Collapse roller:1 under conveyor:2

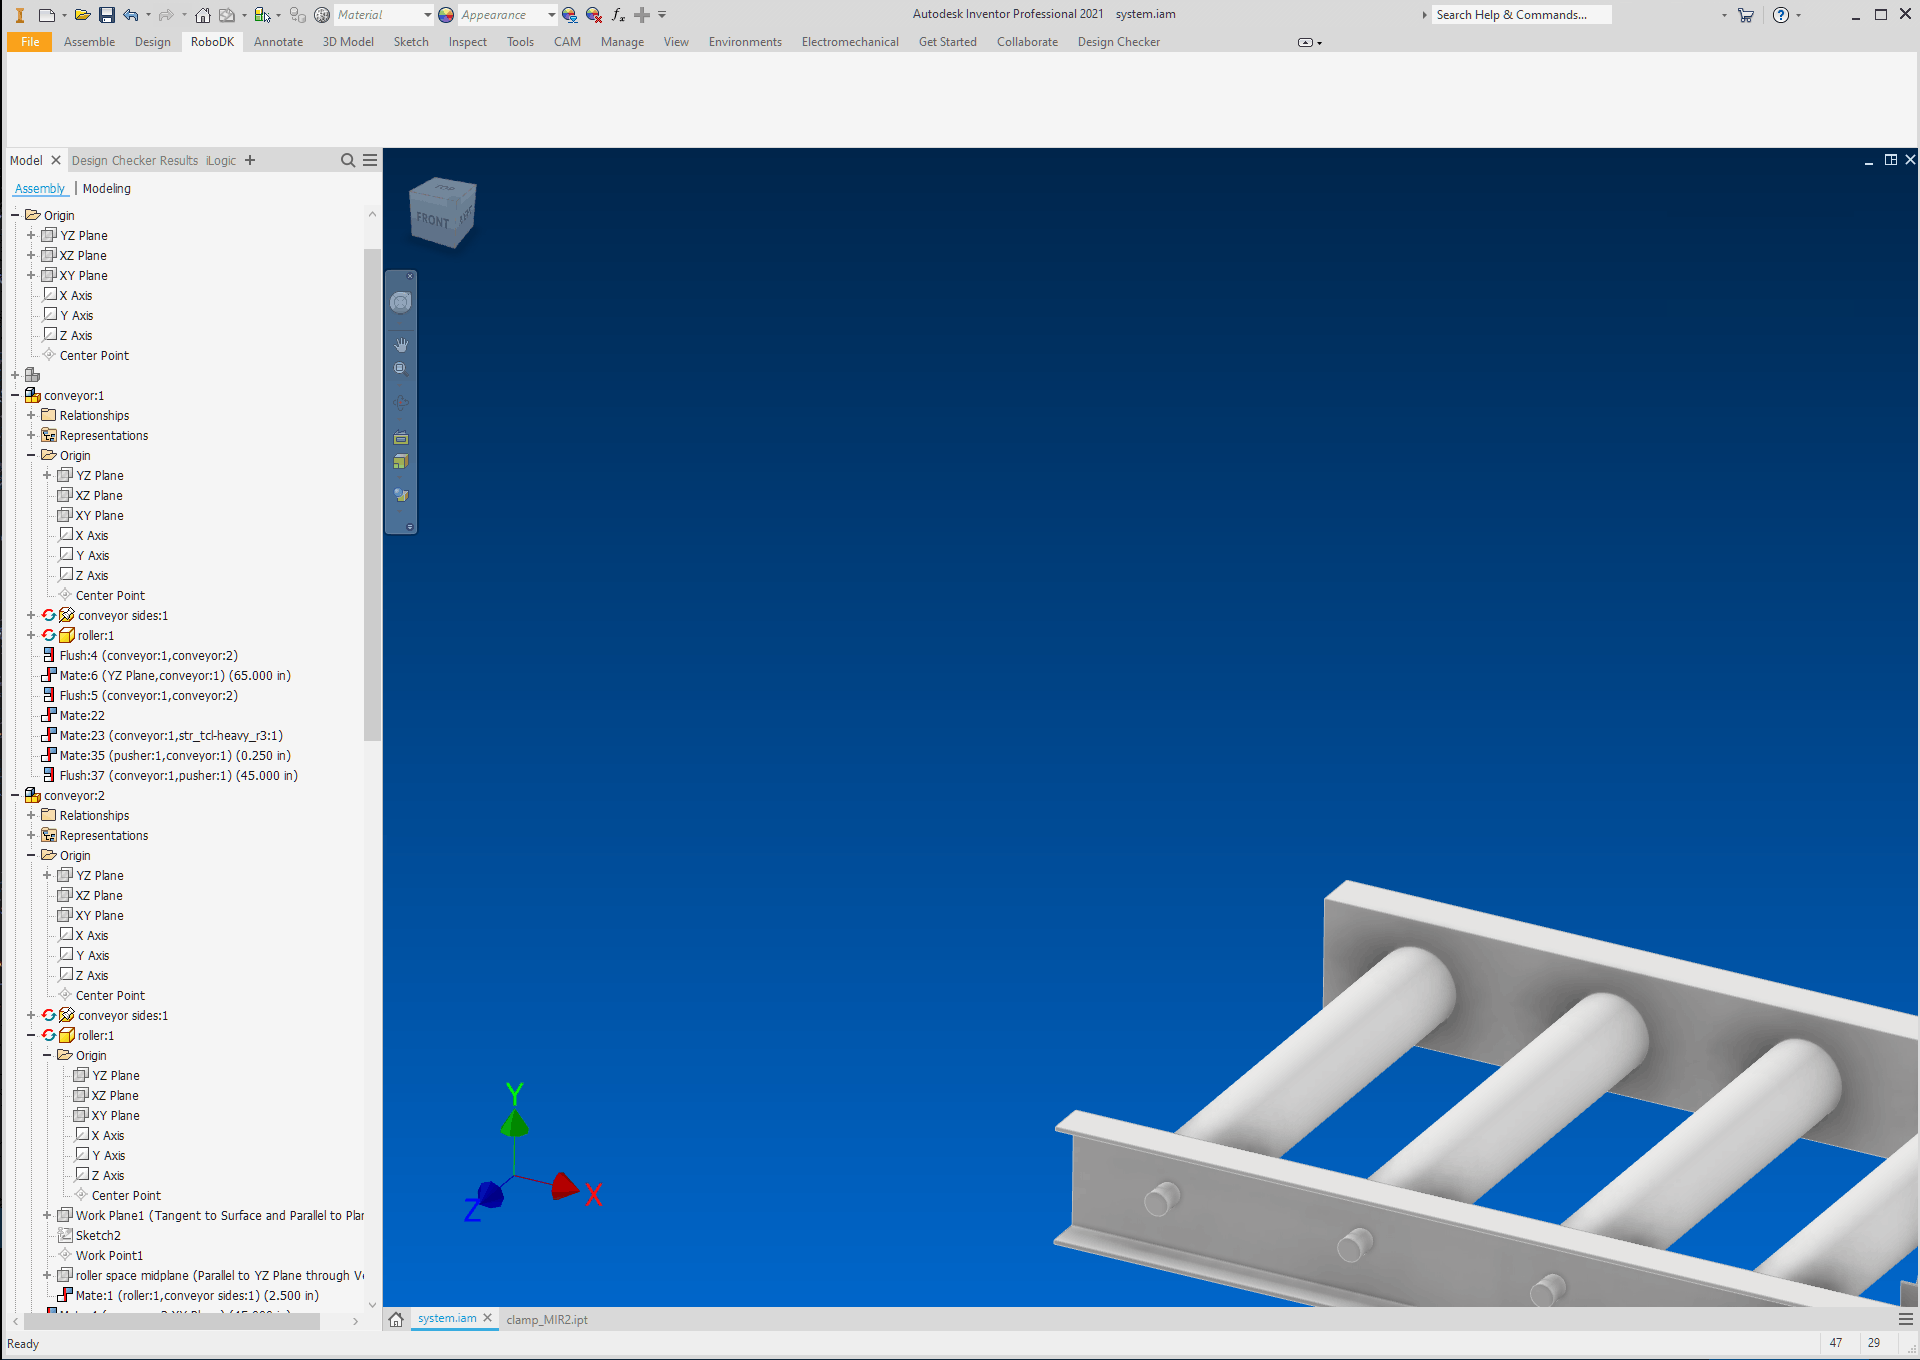(31, 1035)
